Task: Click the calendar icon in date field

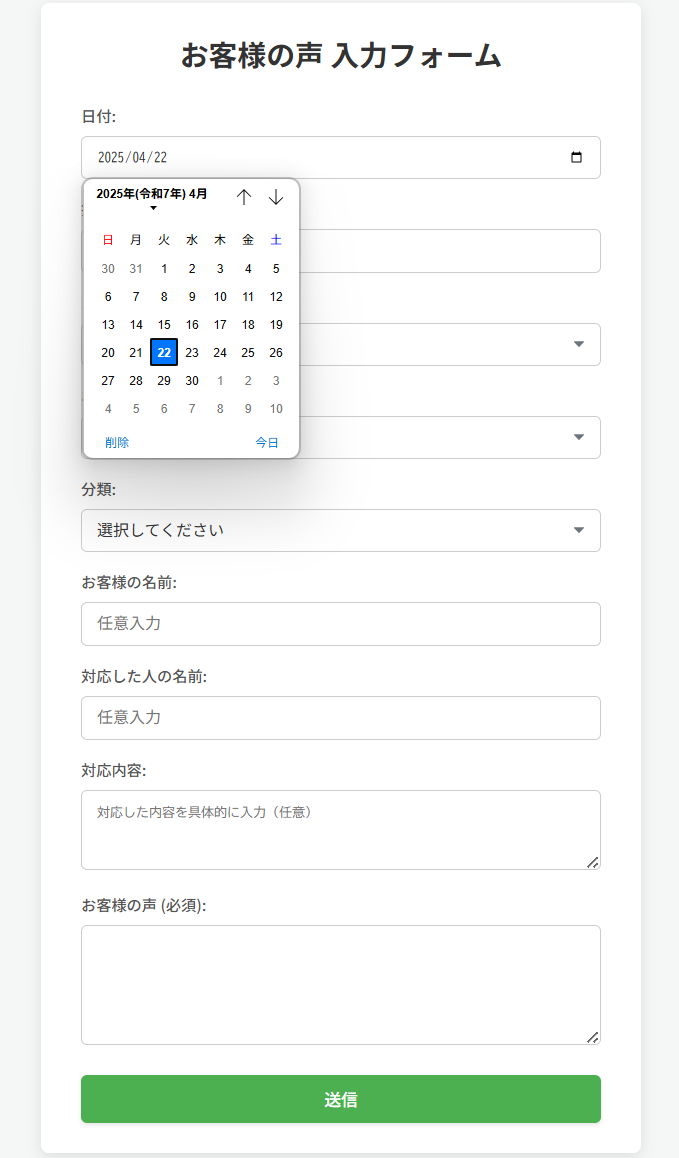Action: (x=576, y=157)
